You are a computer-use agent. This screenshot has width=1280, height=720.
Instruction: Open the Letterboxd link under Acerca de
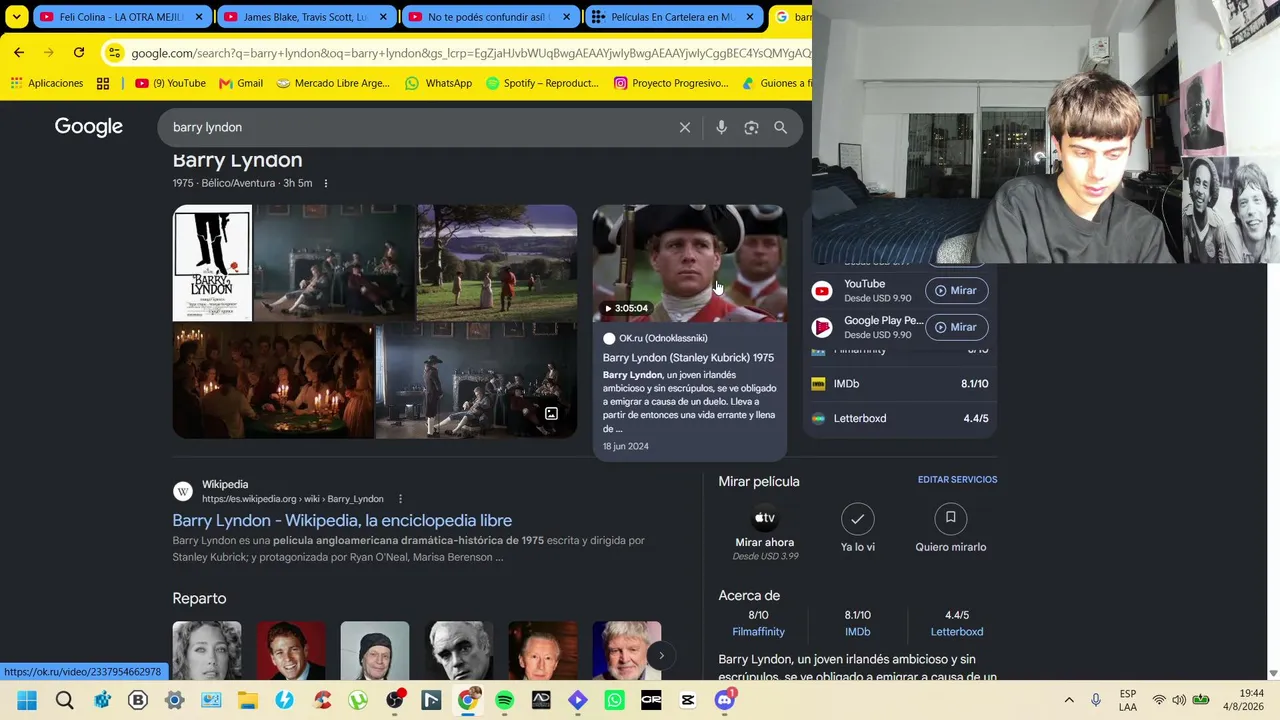(957, 632)
